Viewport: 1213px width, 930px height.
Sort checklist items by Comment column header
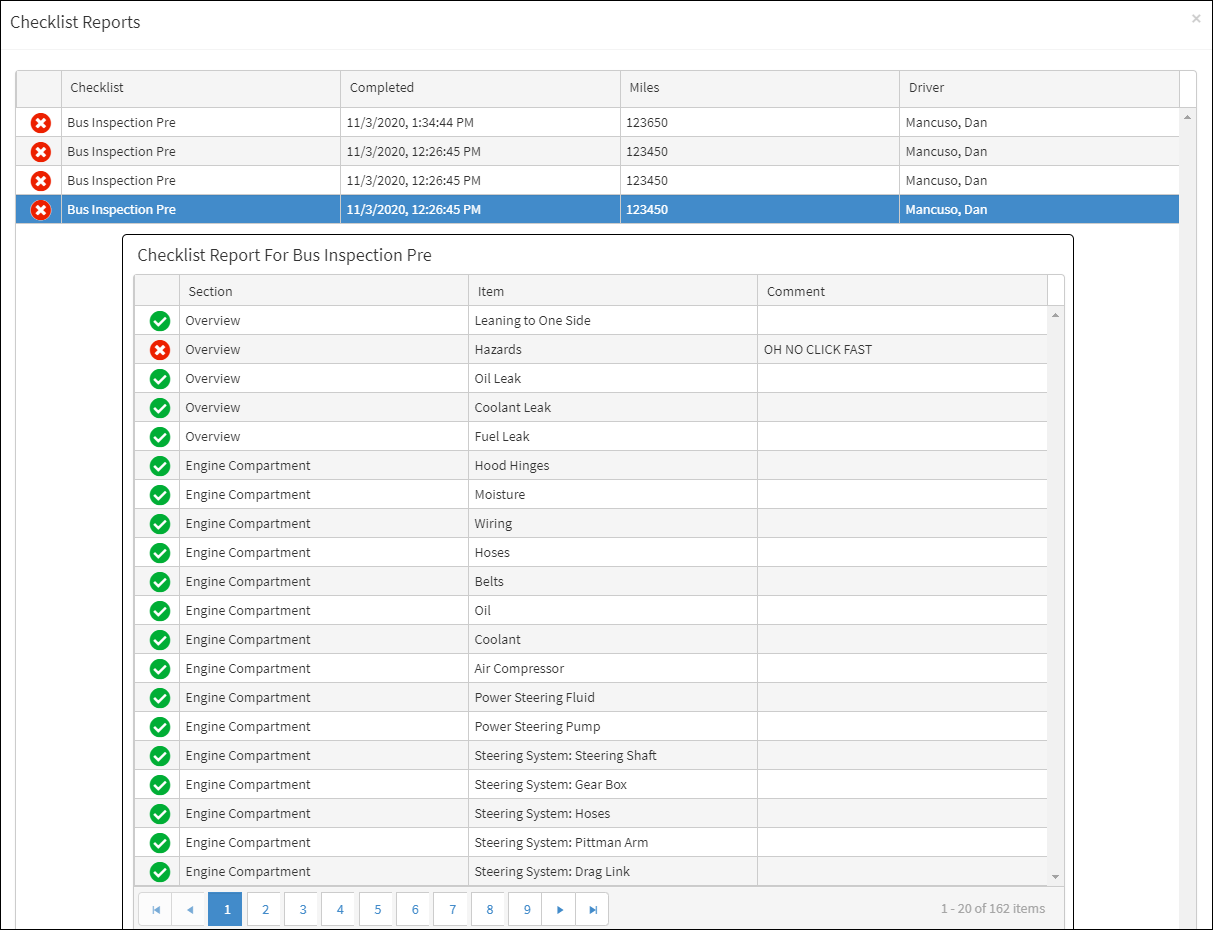pyautogui.click(x=902, y=291)
